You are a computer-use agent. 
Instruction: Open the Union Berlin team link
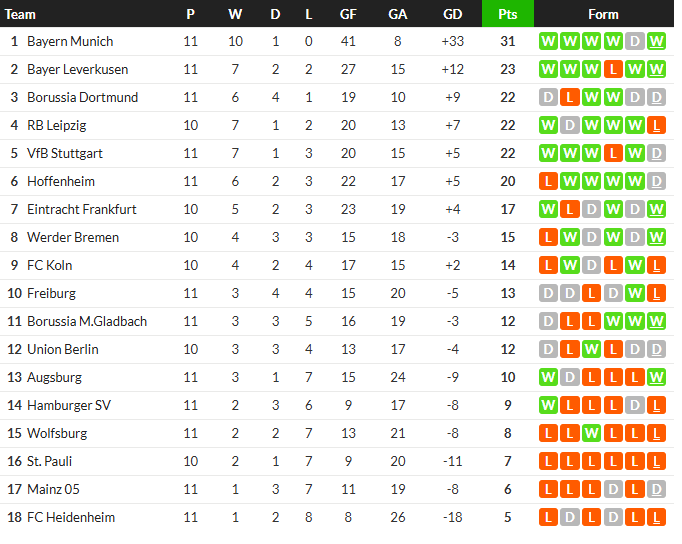pos(63,349)
